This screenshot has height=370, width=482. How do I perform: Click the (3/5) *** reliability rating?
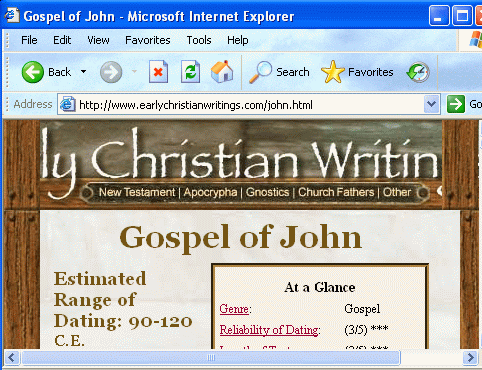tap(366, 330)
